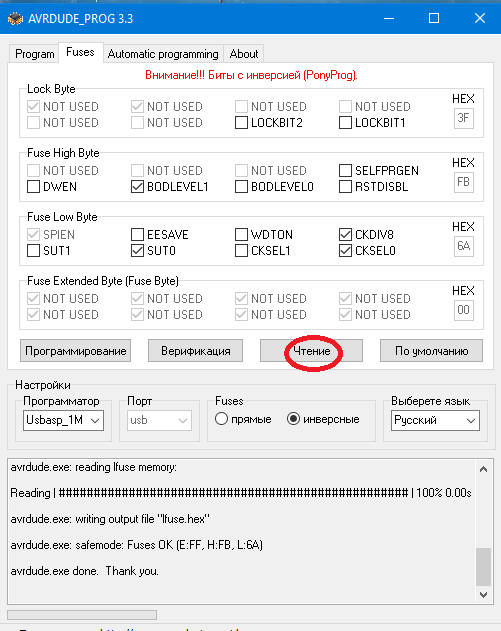Viewport: 501px width, 631px height.
Task: Close the AVRDUDE_PROG window
Action: (480, 19)
